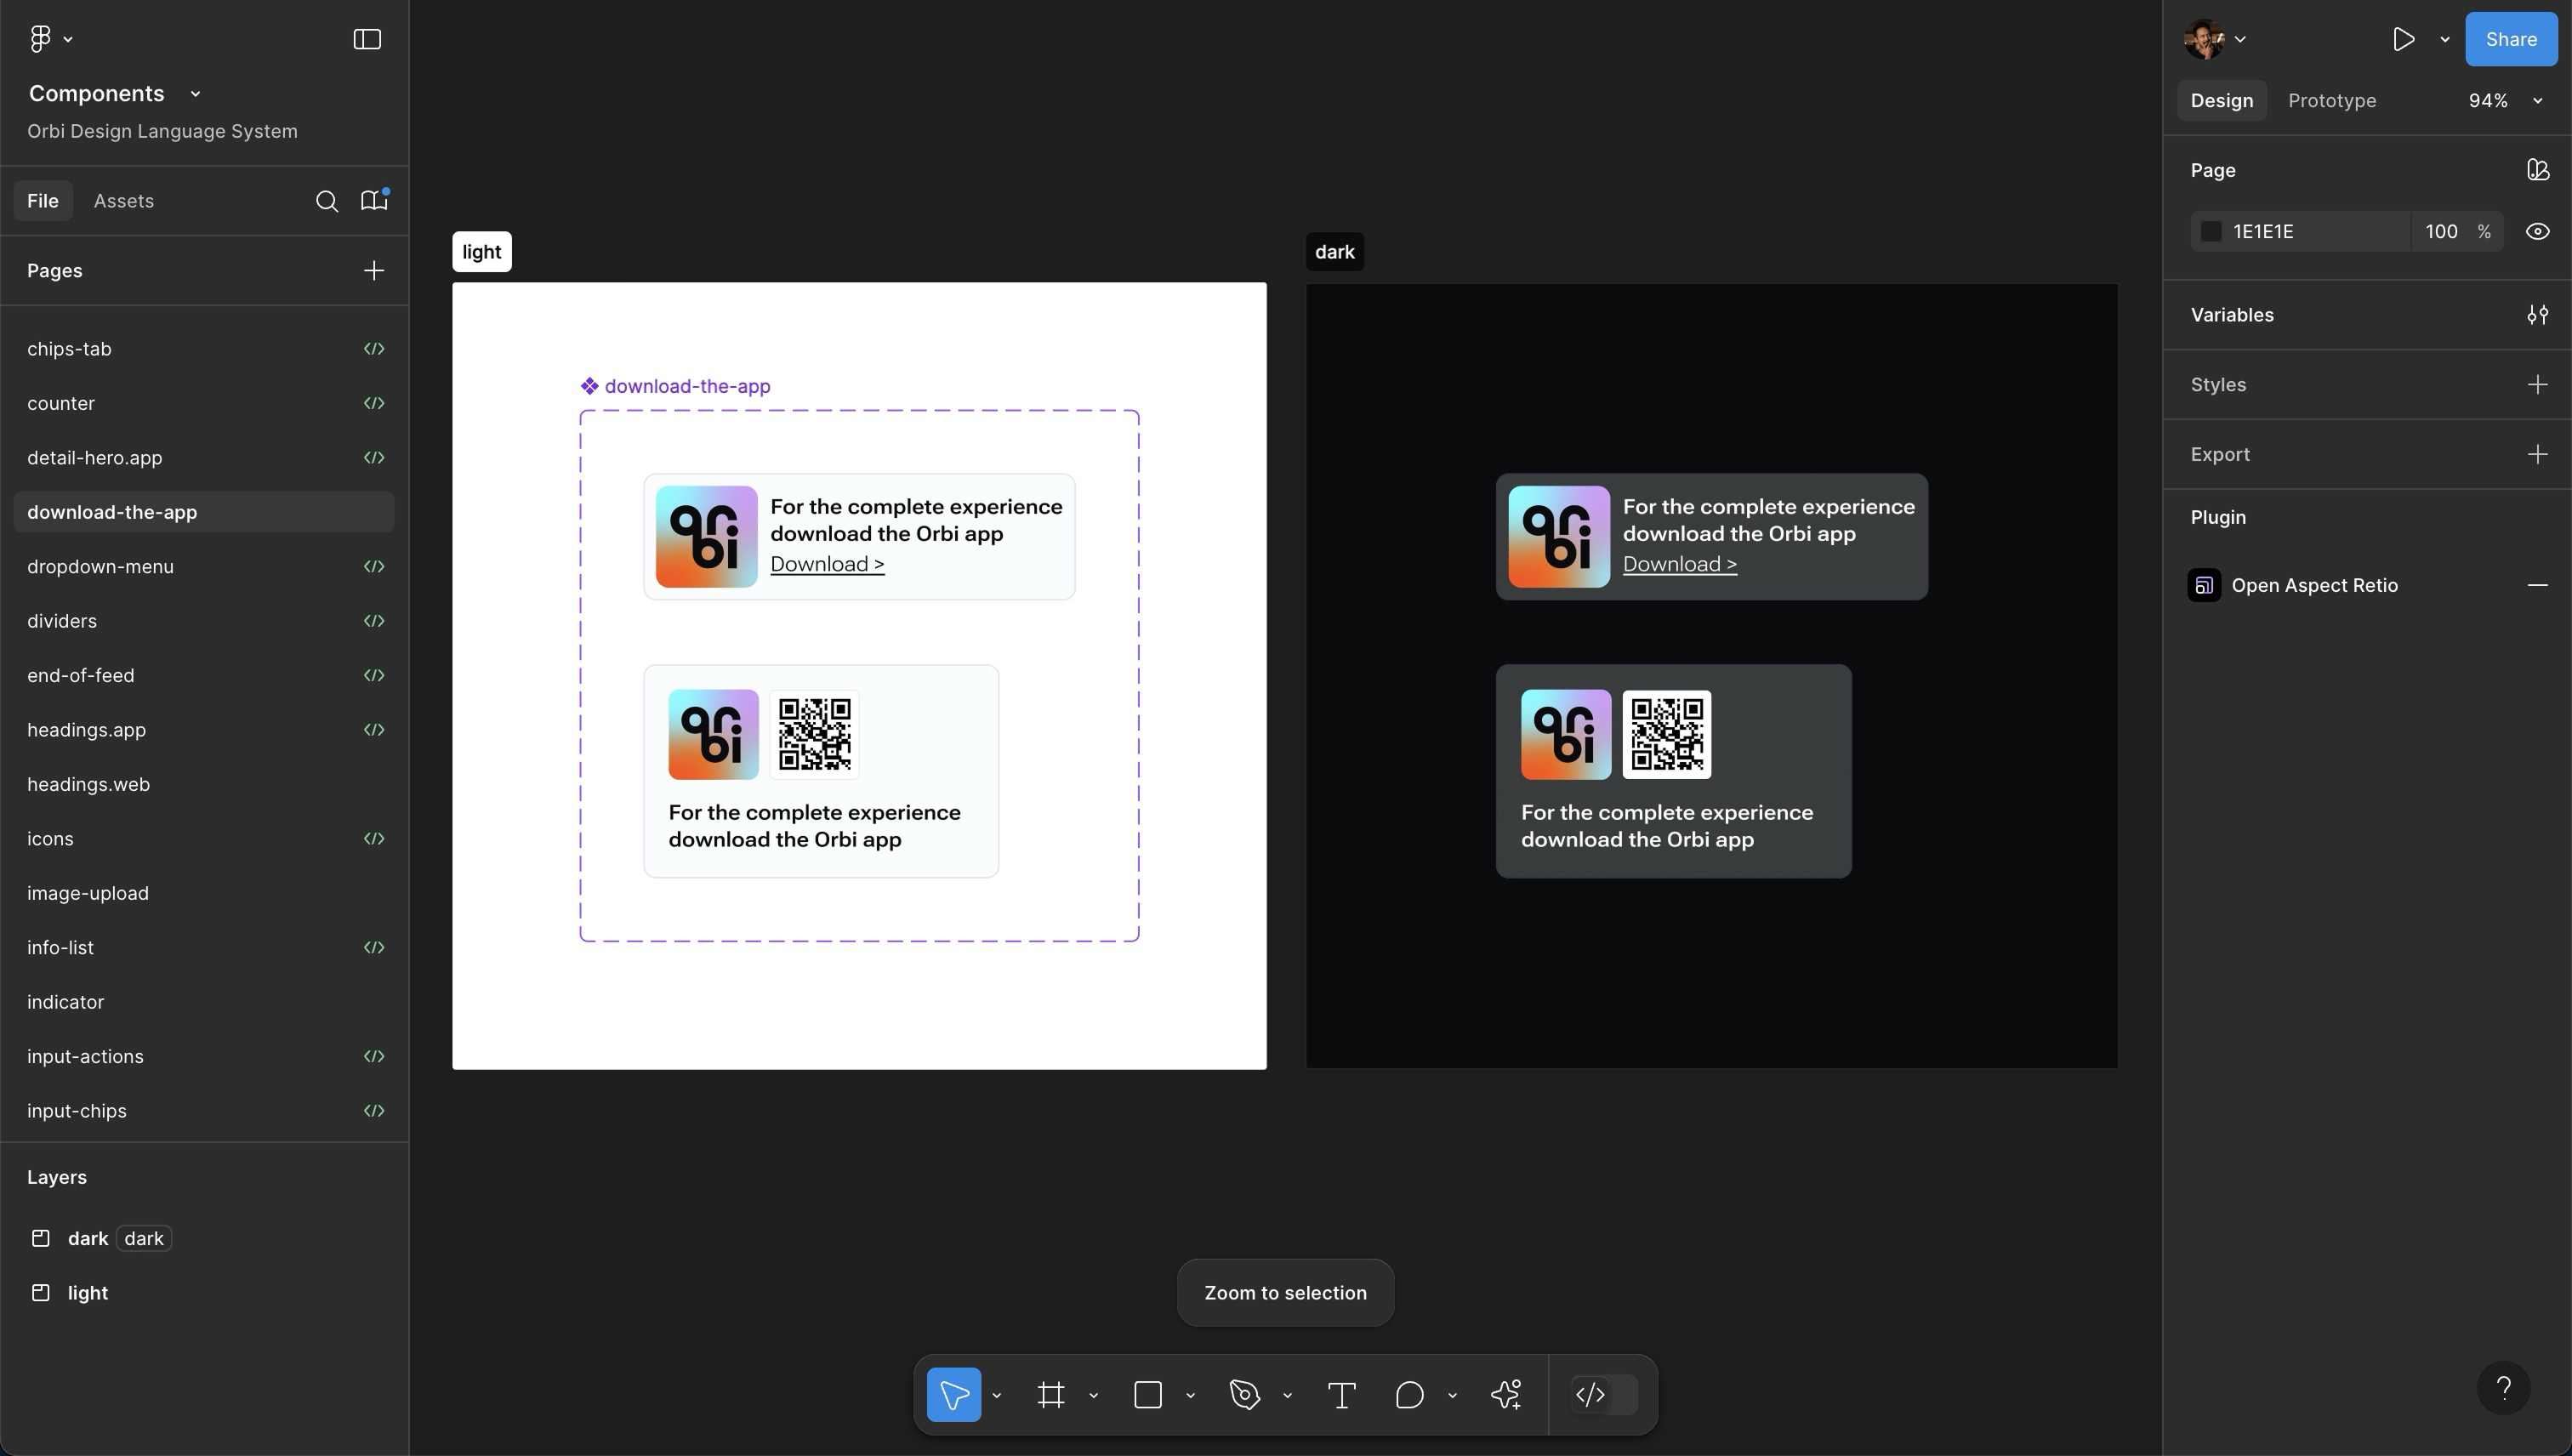Select the download-the-app component label
The image size is (2572, 1456).
(676, 386)
